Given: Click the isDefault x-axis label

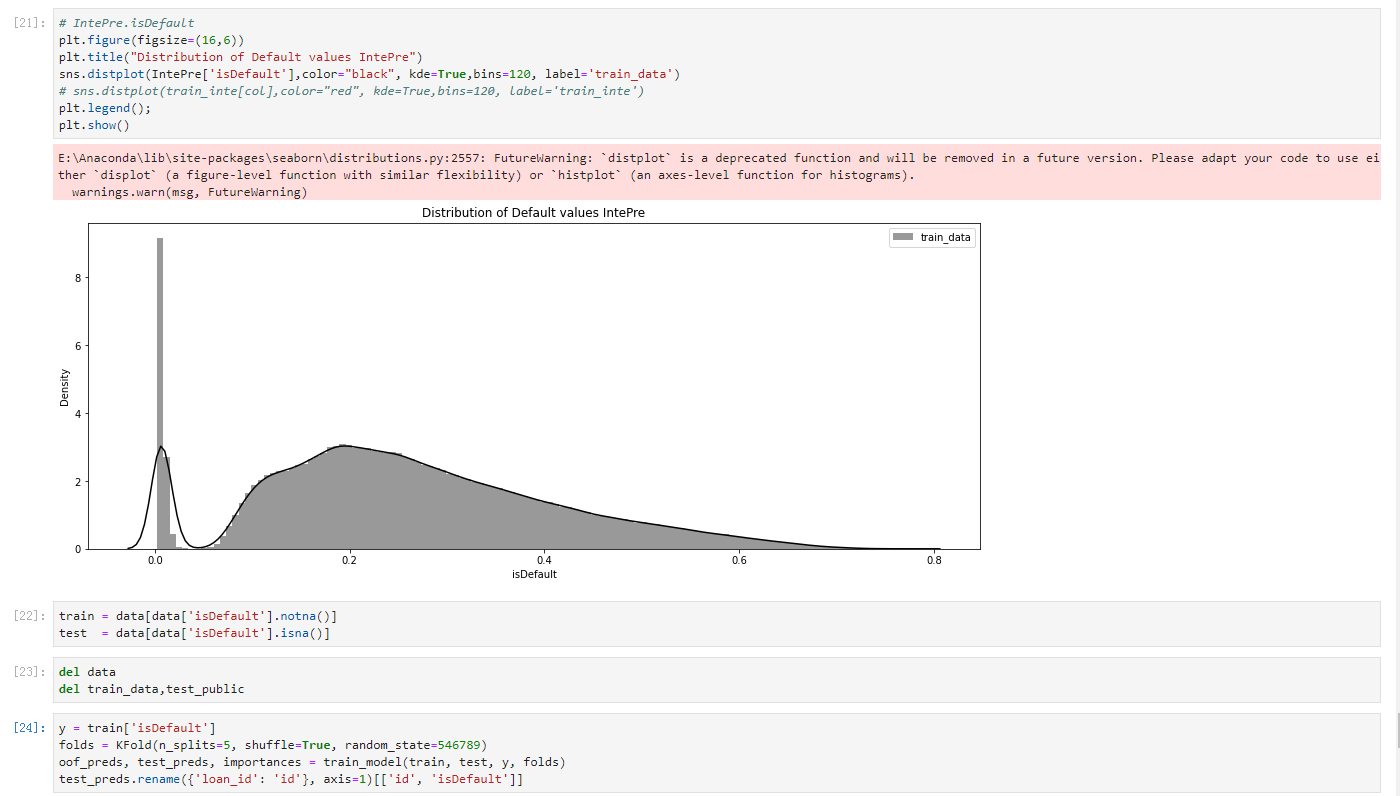Looking at the screenshot, I should [x=534, y=575].
